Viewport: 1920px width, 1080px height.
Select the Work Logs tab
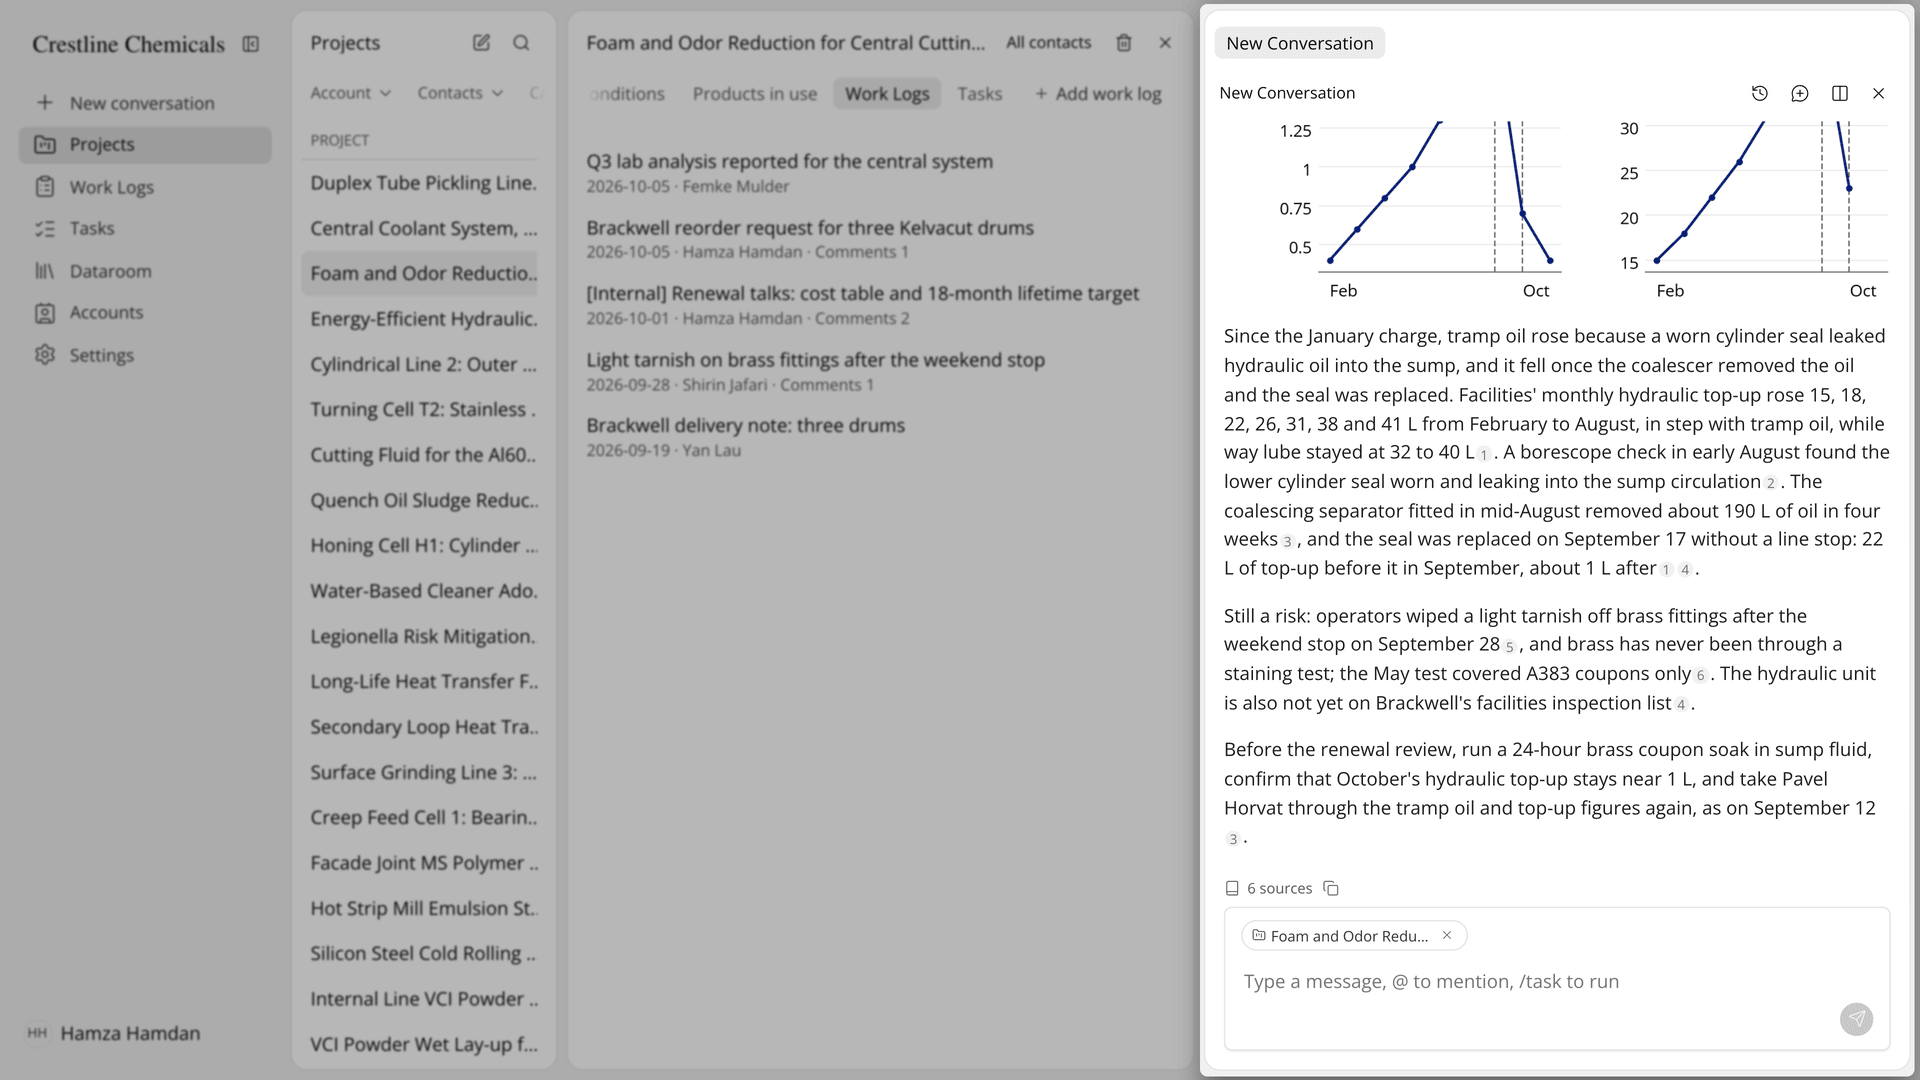point(887,94)
